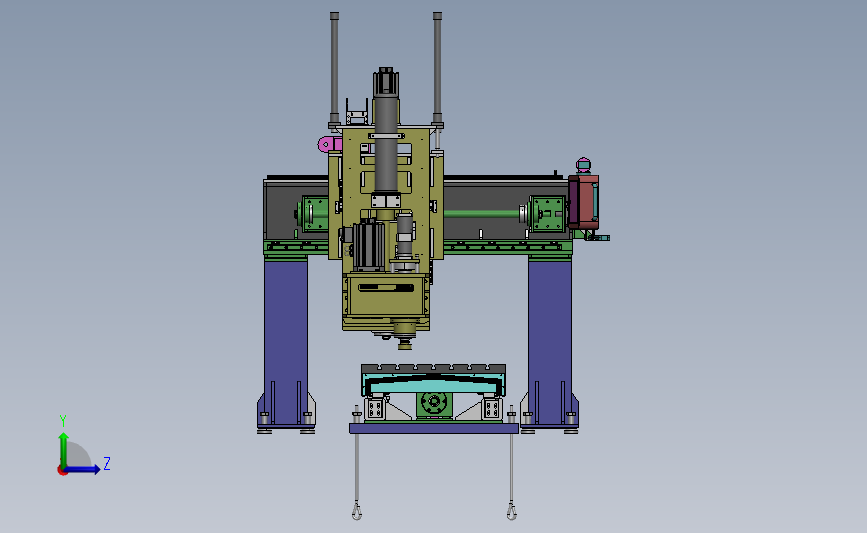Select the right green bearing block on the beam
Image resolution: width=867 pixels, height=533 pixels.
[547, 213]
